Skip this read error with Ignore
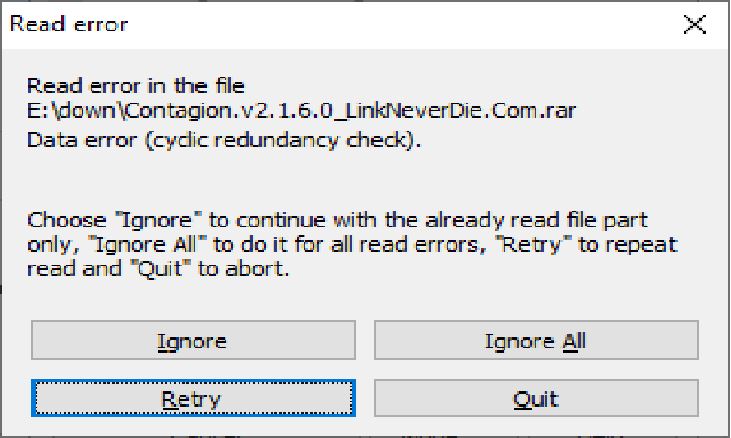The width and height of the screenshot is (731, 438). click(x=192, y=341)
